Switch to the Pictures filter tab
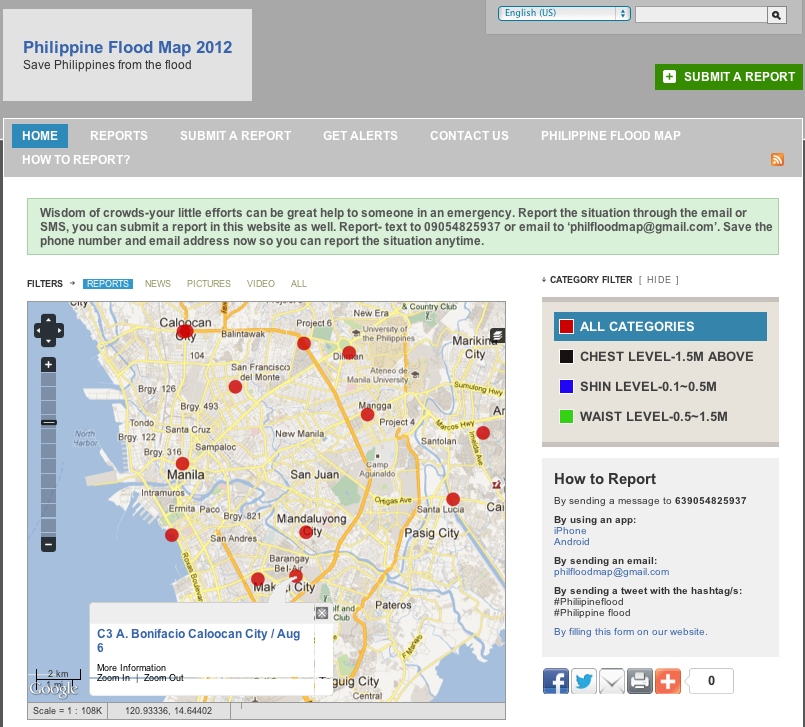Image resolution: width=805 pixels, height=727 pixels. pyautogui.click(x=208, y=284)
